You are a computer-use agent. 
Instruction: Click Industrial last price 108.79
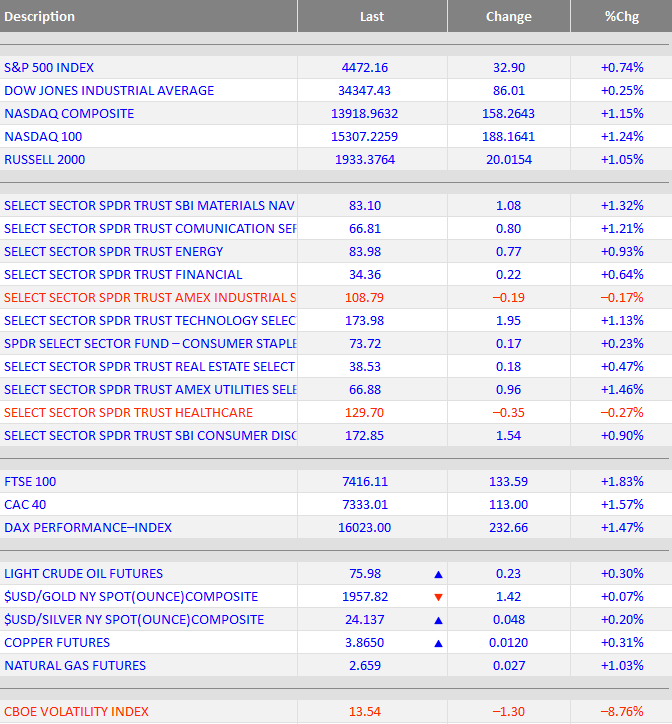click(364, 298)
